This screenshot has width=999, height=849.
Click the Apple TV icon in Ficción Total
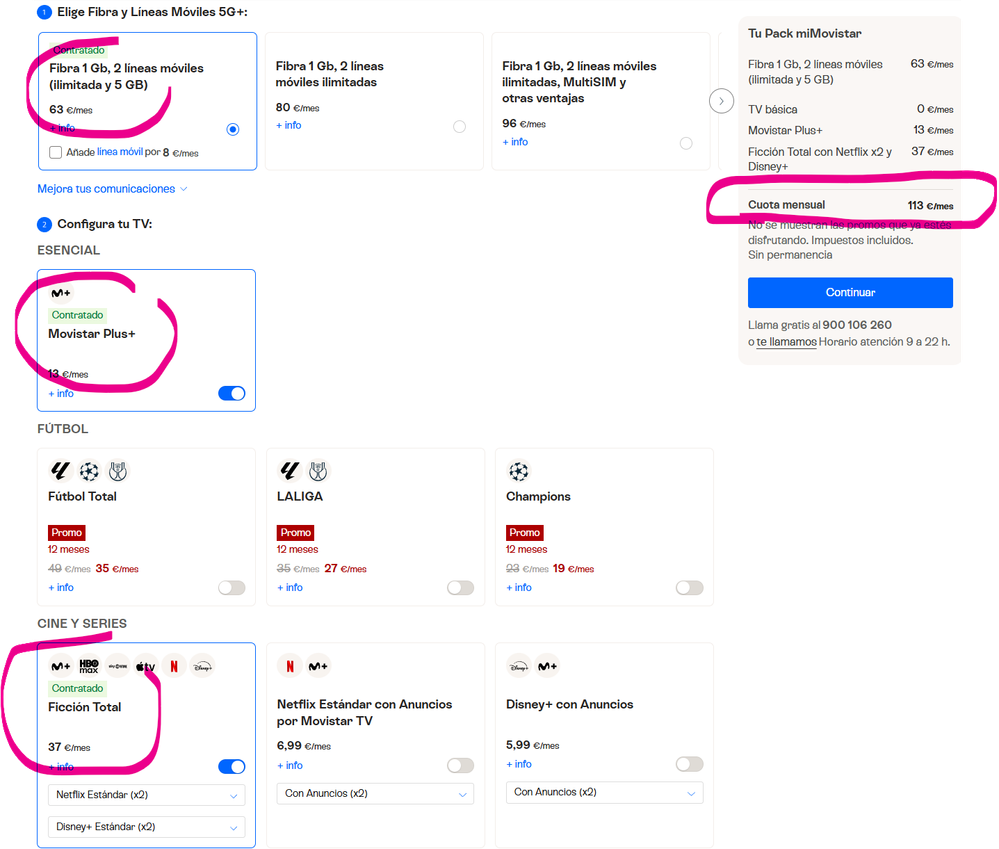tap(146, 666)
